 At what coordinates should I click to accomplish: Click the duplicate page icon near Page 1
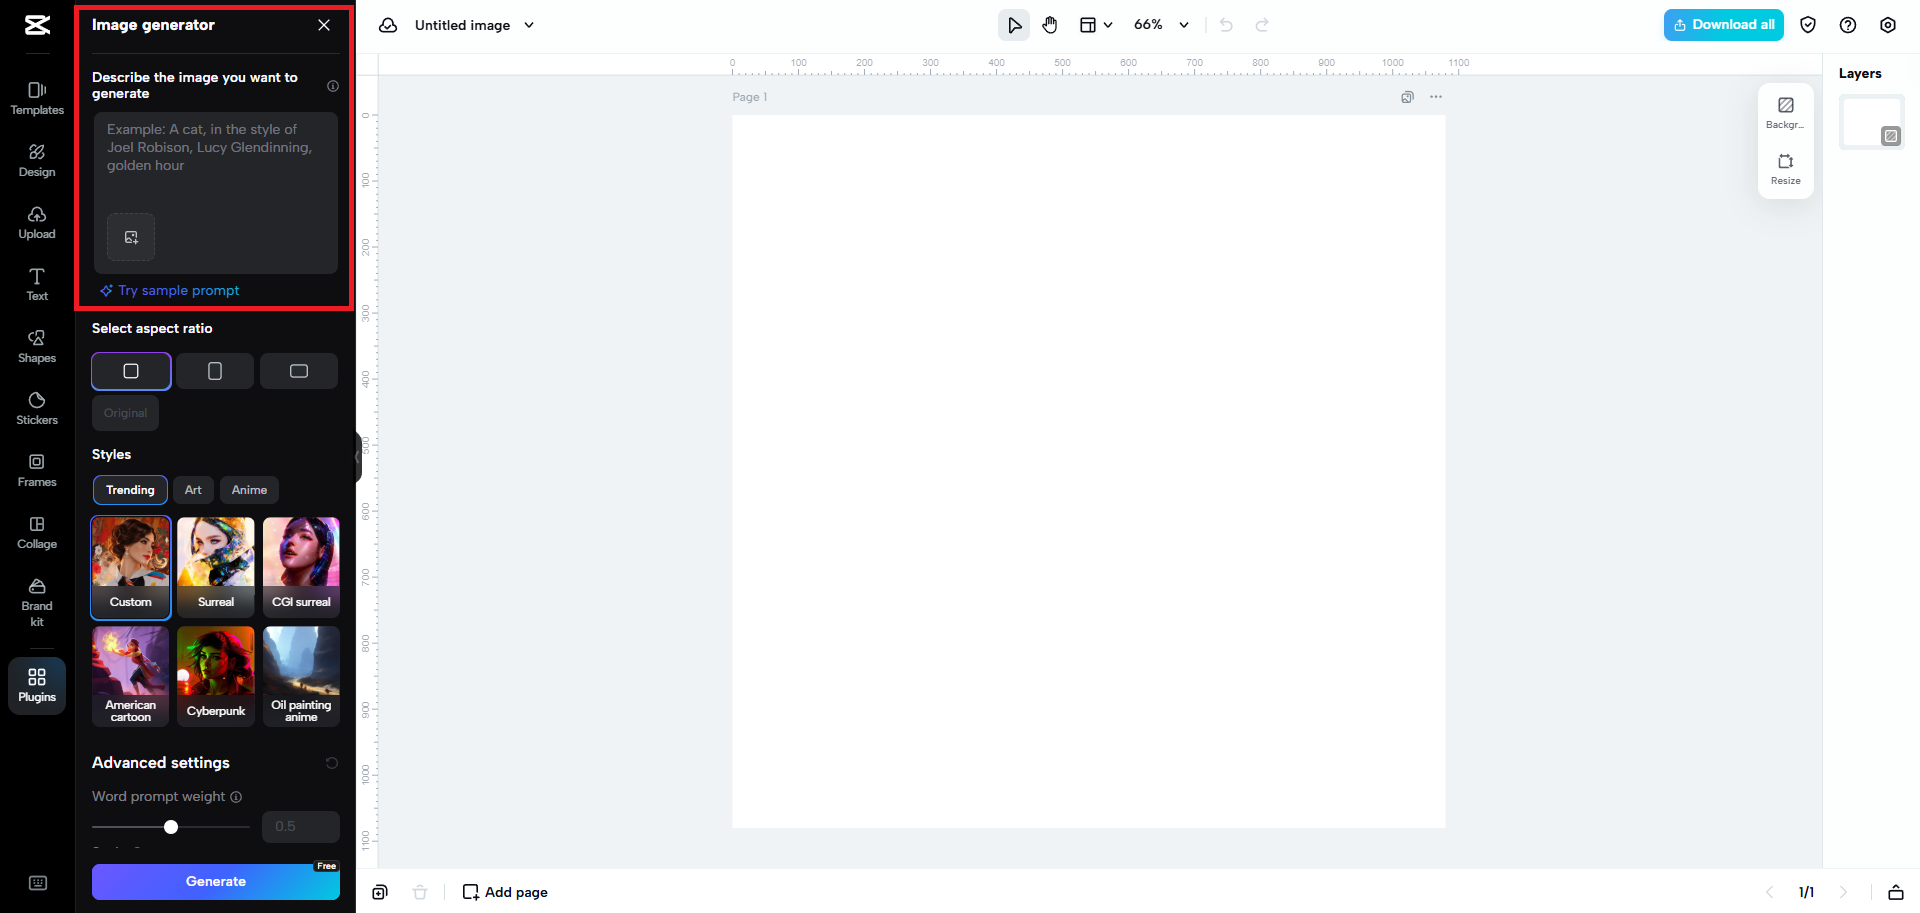[x=1407, y=97]
